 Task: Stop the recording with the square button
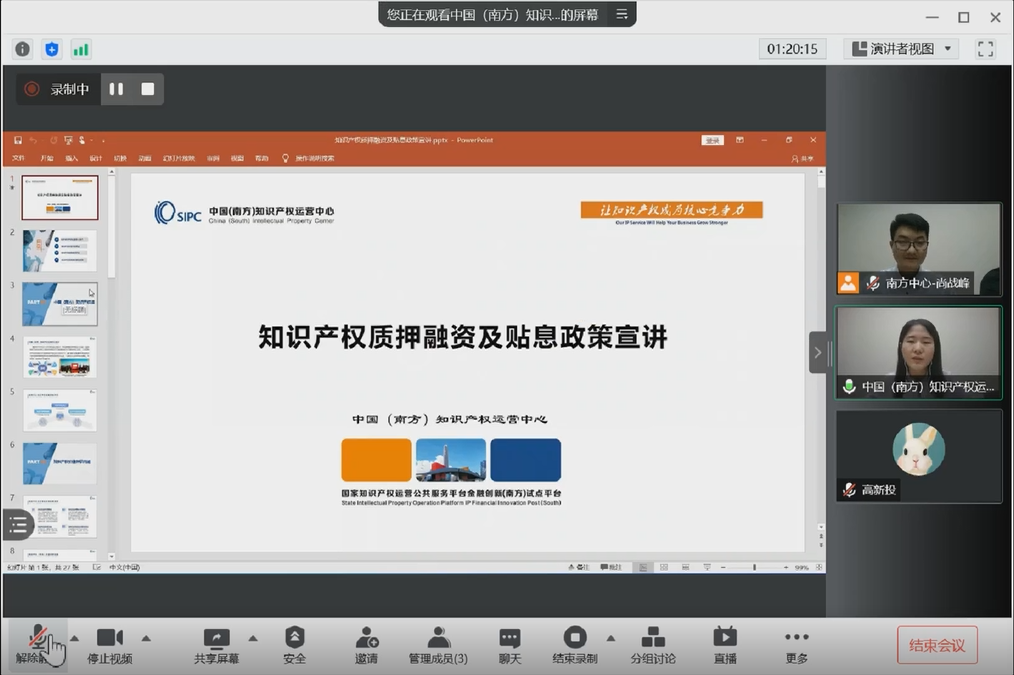(147, 89)
